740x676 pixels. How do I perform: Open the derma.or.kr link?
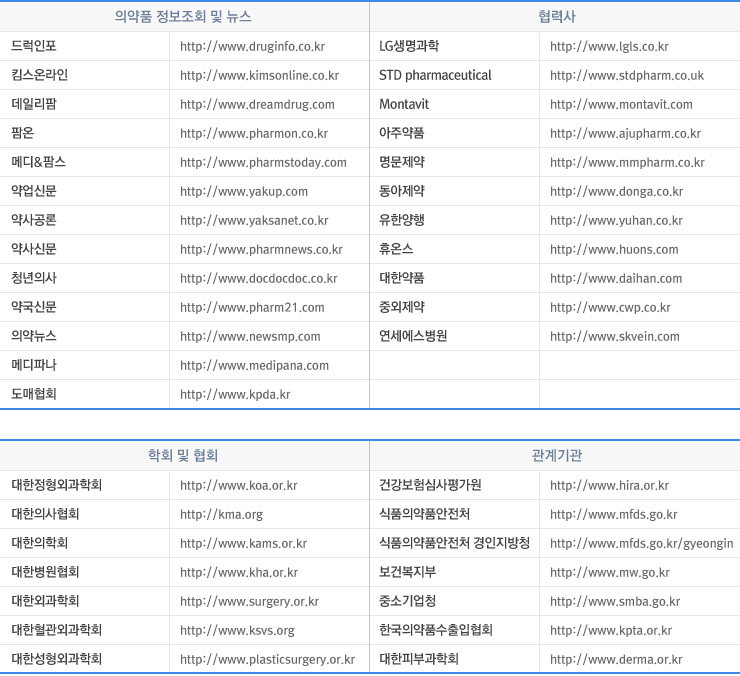[616, 659]
